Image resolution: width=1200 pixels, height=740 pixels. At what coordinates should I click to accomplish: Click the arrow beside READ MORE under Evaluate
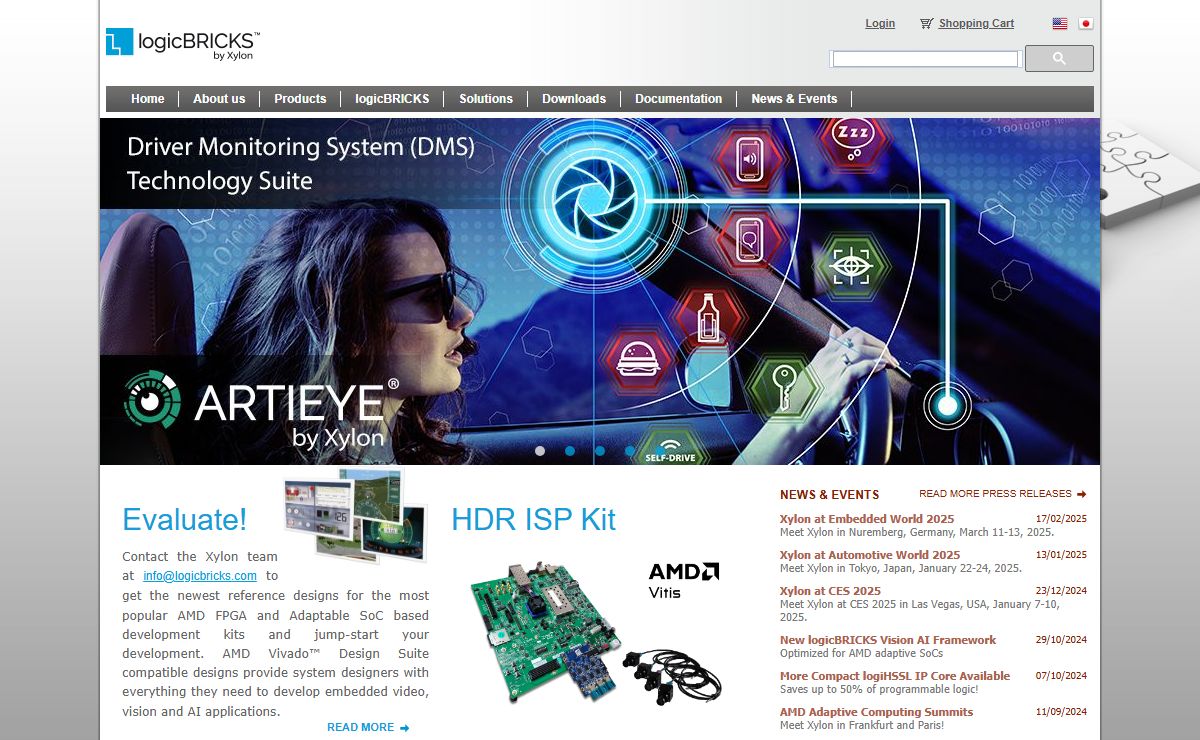pyautogui.click(x=405, y=728)
